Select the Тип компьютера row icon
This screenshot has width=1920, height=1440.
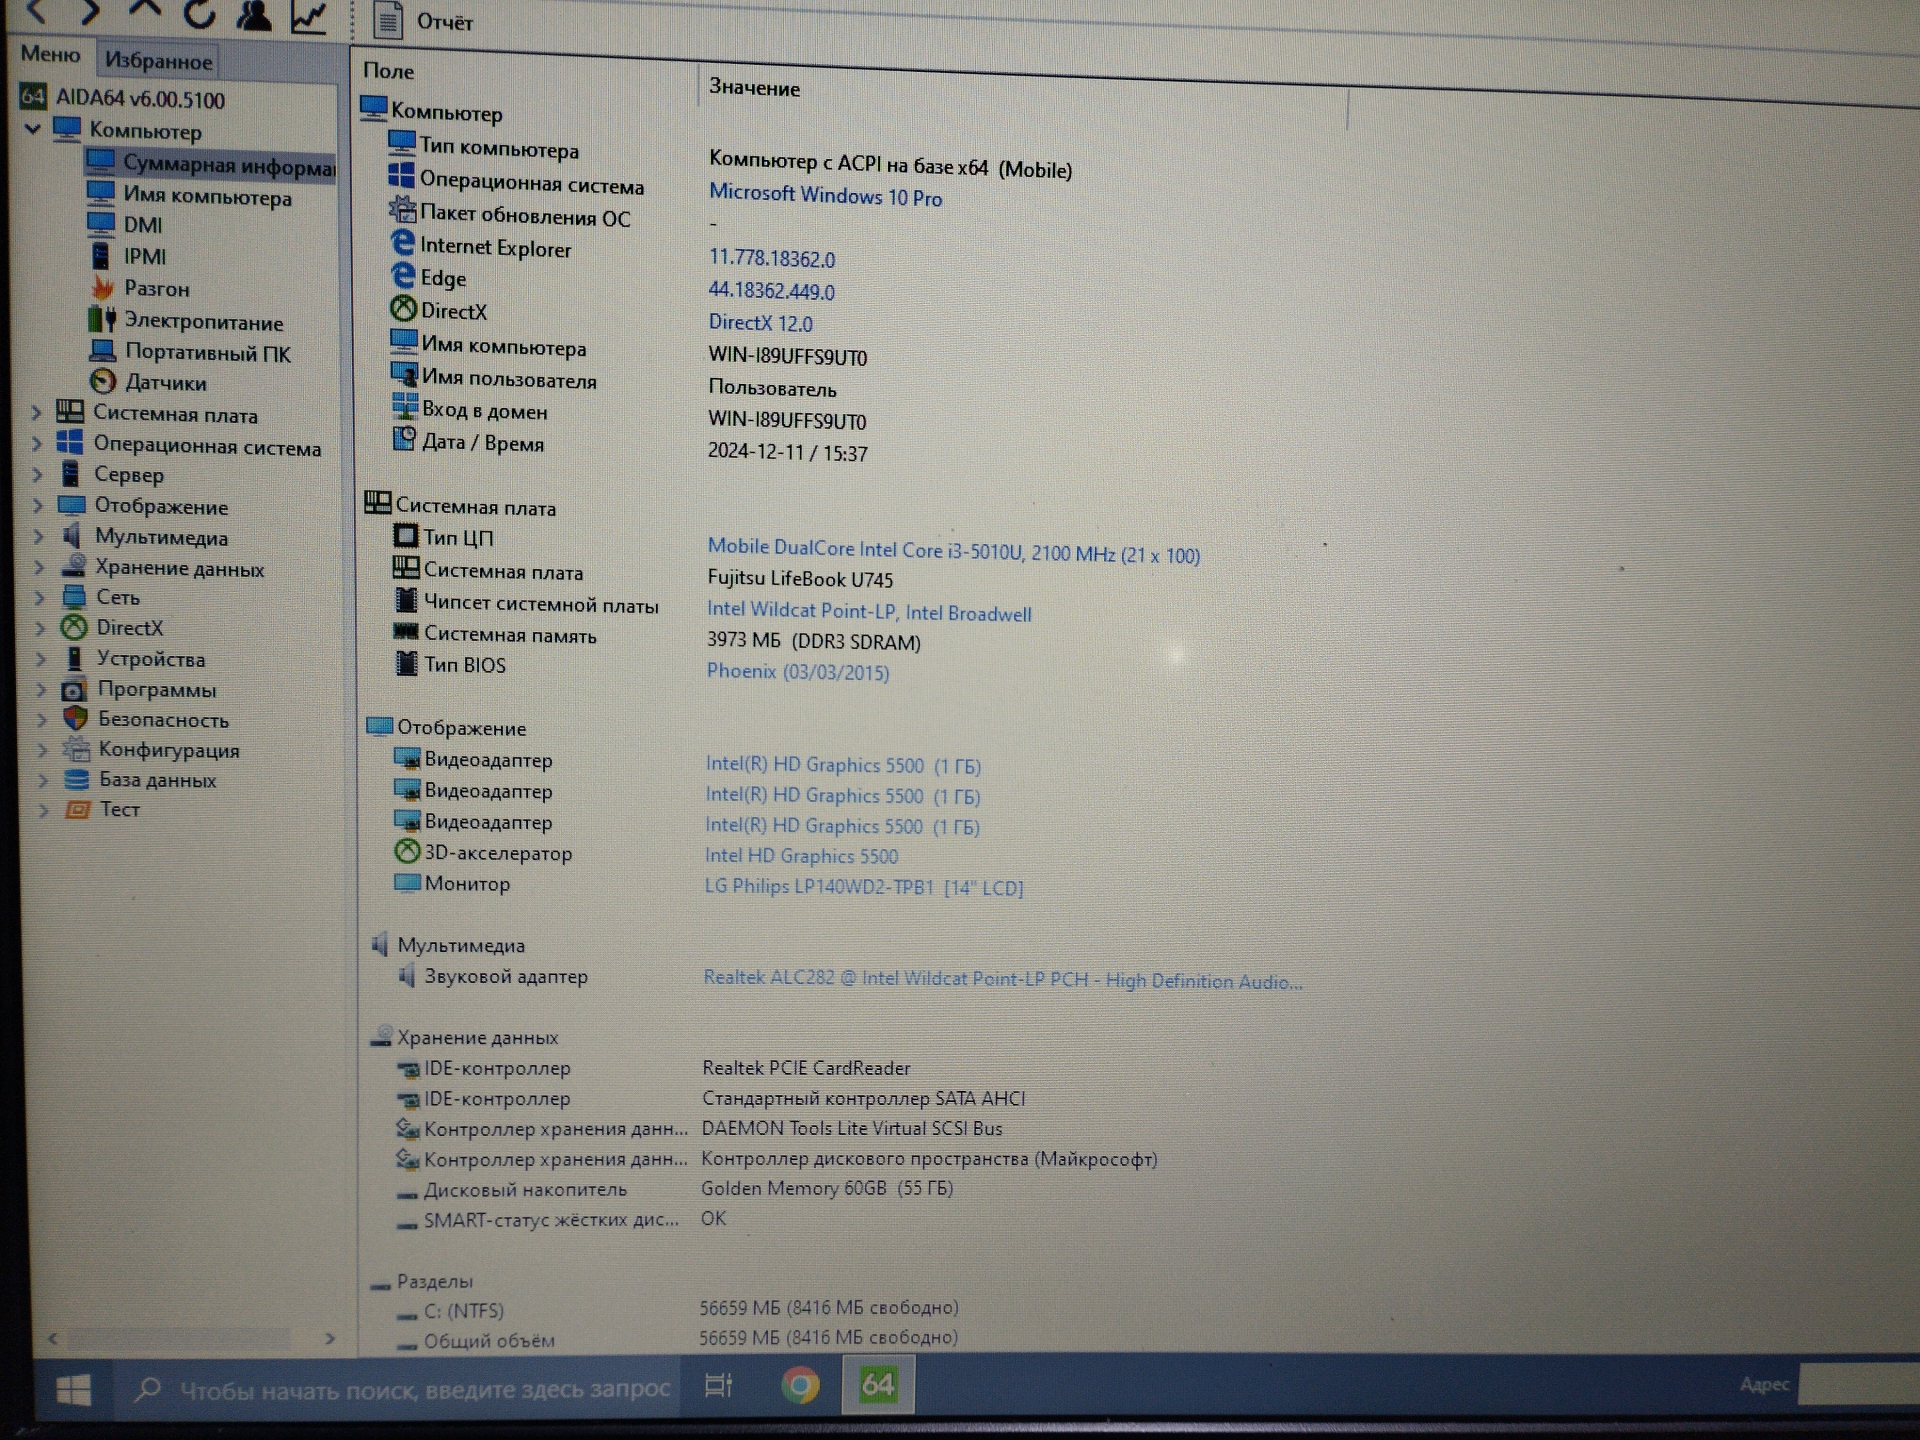[x=402, y=143]
